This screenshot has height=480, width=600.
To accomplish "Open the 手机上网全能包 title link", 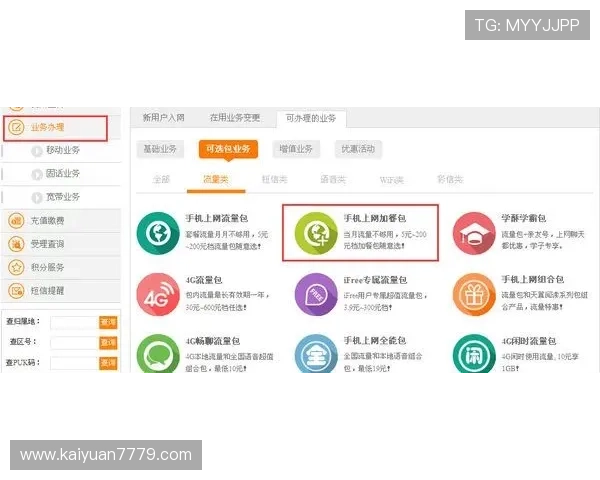I will point(375,340).
